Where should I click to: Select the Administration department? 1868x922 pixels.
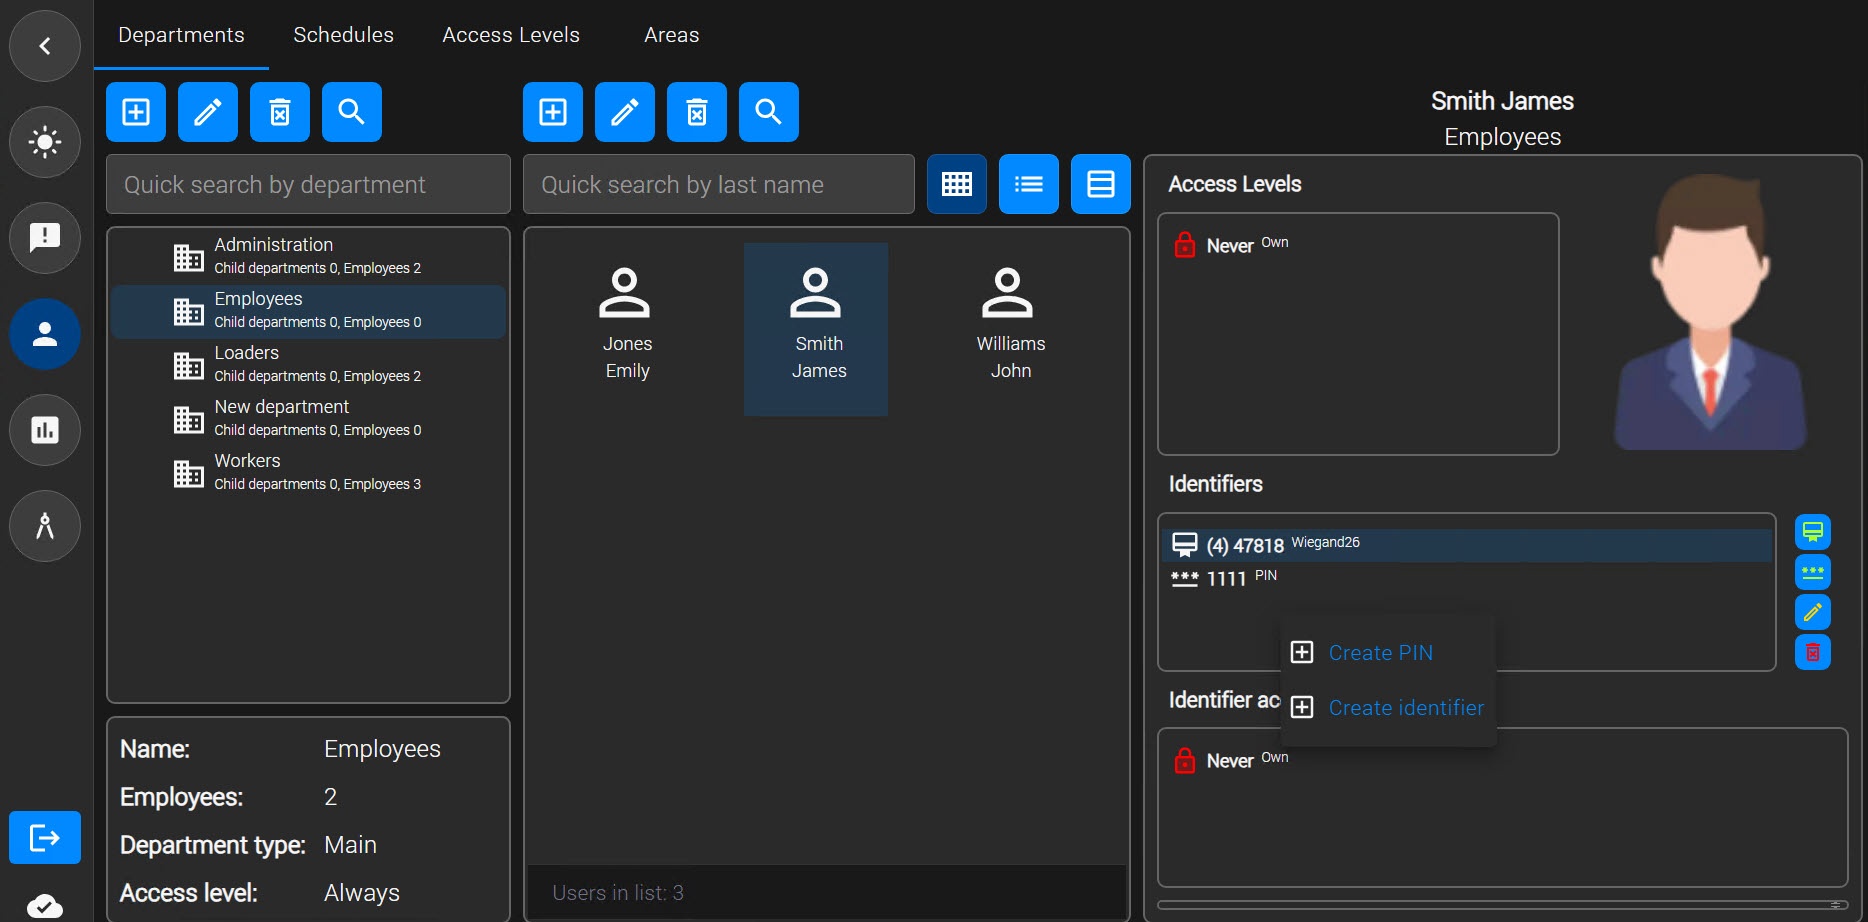point(308,257)
